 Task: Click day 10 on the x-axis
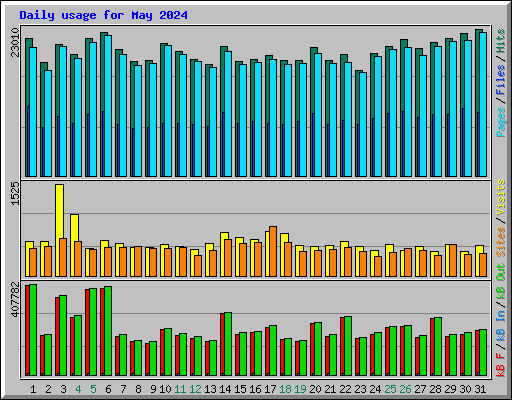point(165,389)
